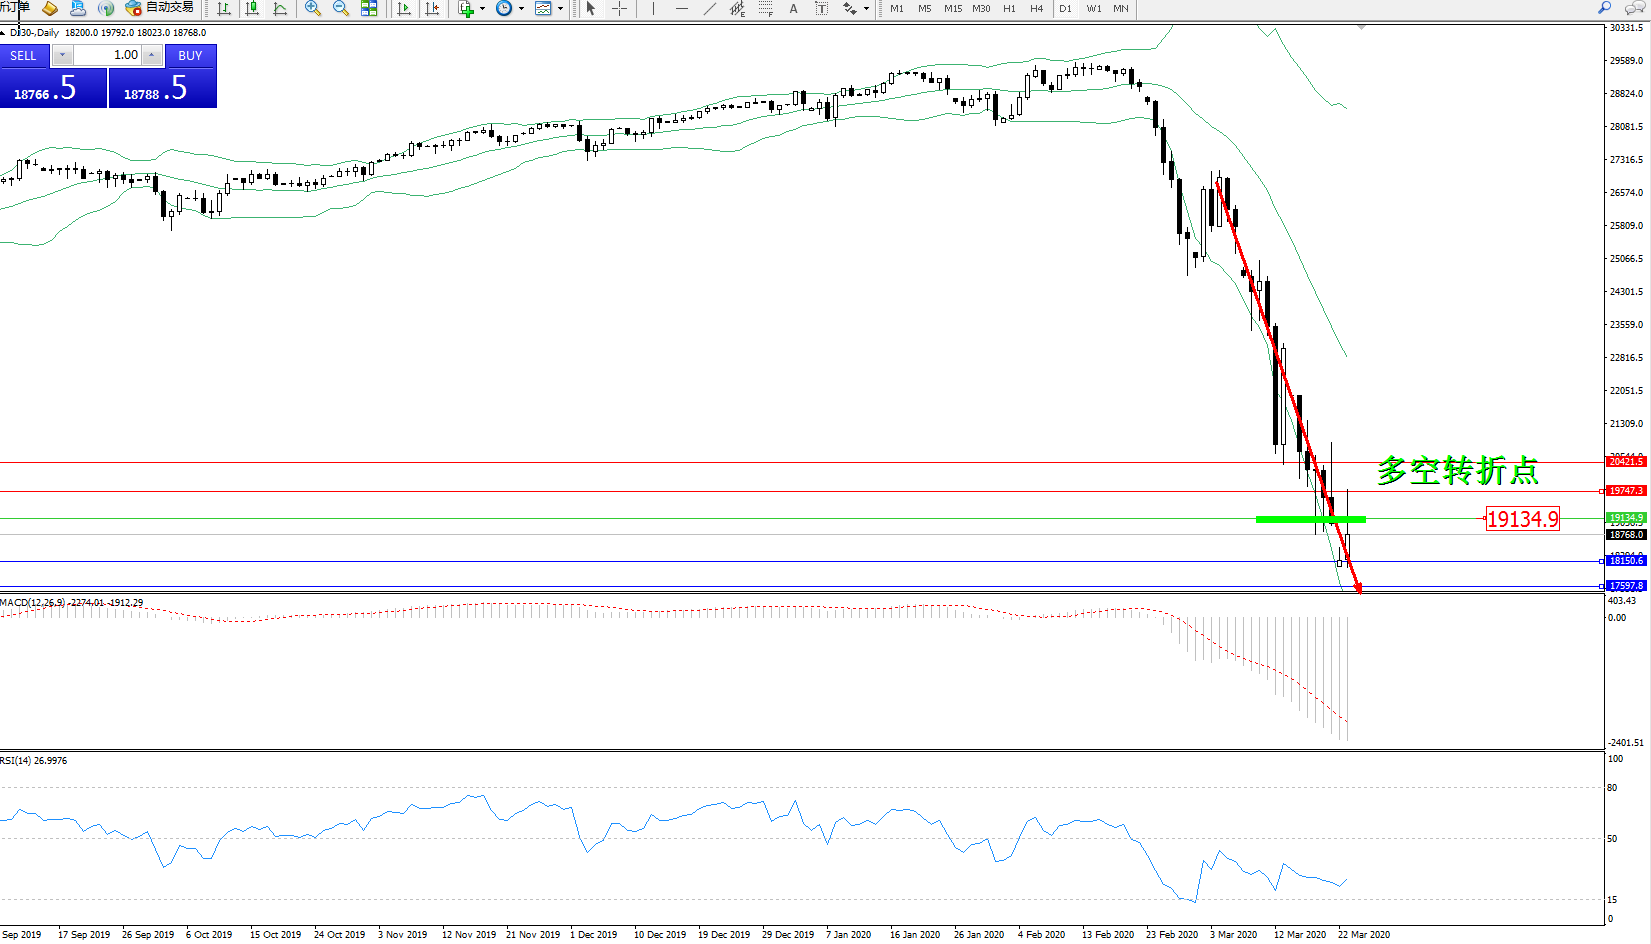Click the BUY button

pos(190,56)
